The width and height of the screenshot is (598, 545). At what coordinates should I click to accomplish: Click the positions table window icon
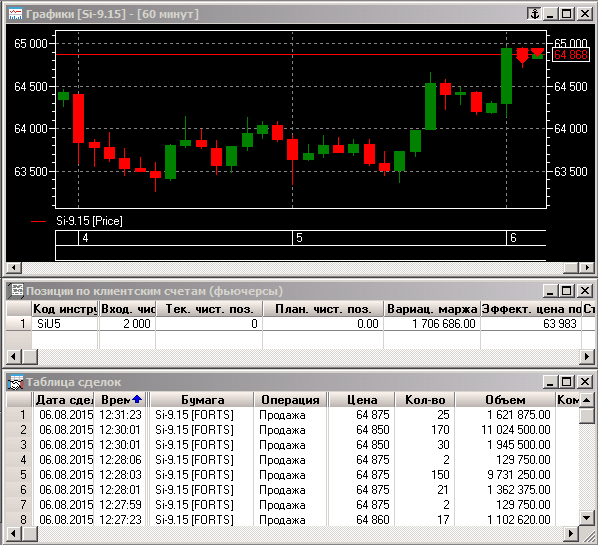click(16, 291)
